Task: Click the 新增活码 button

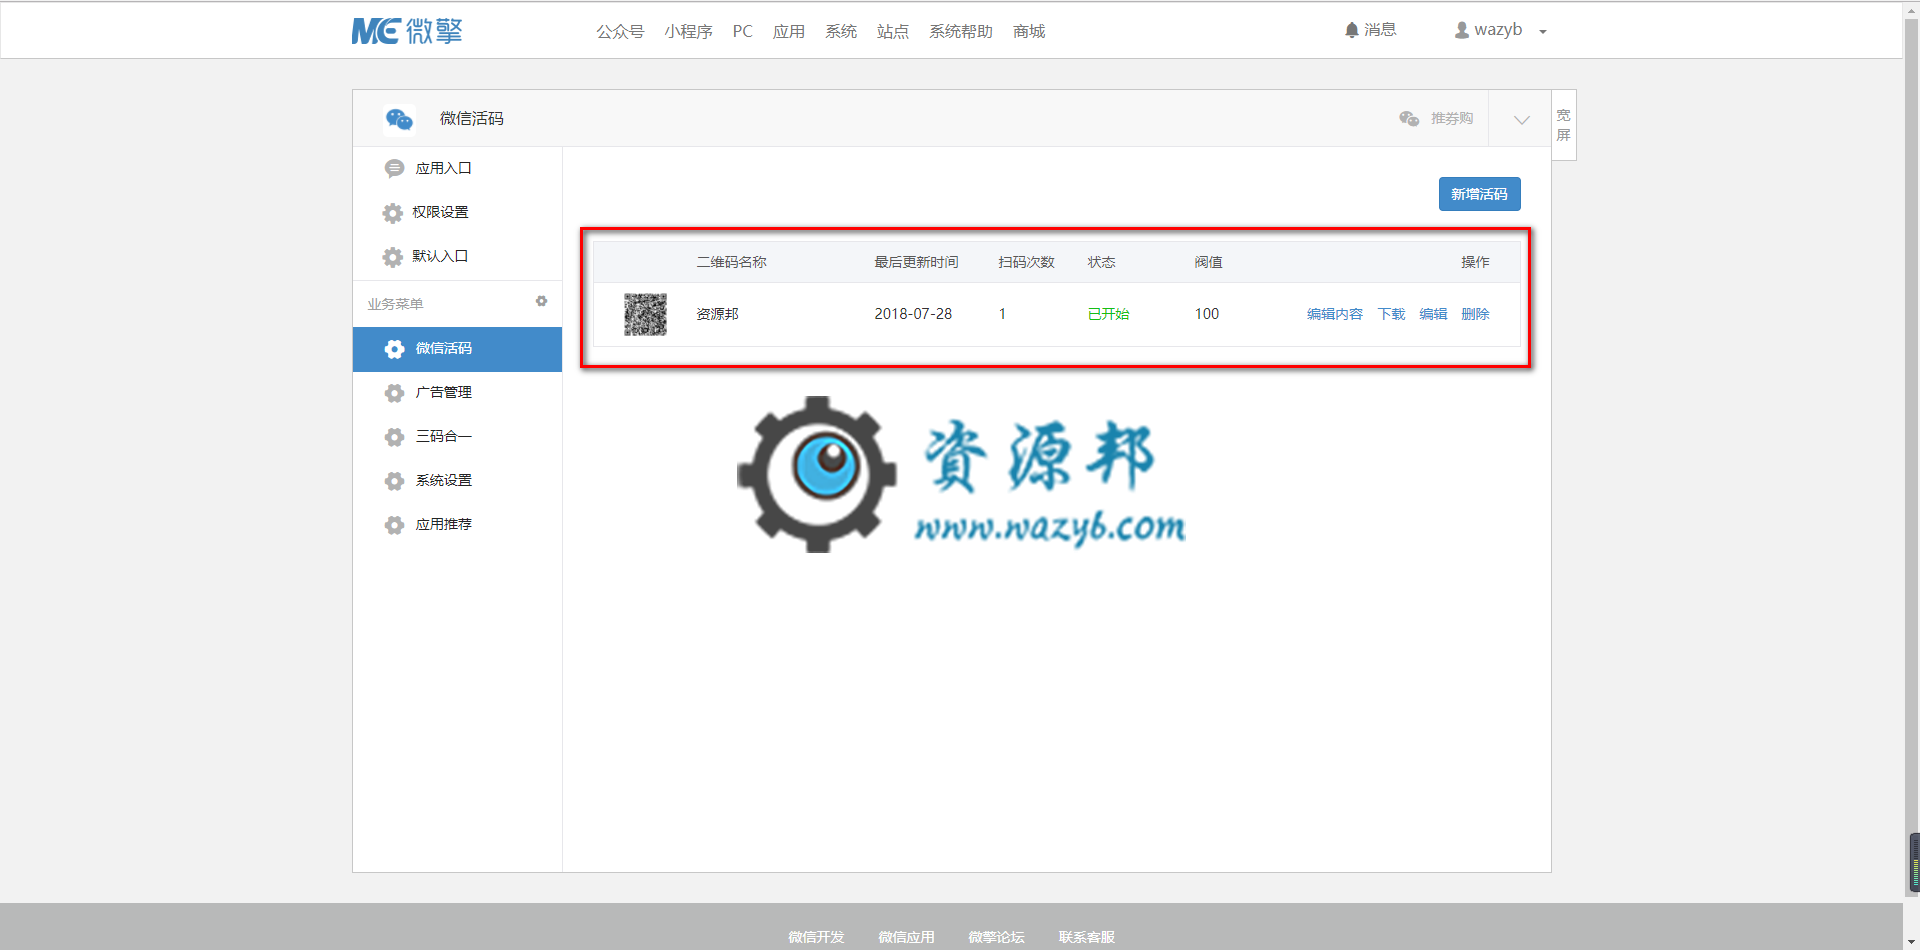Action: pos(1479,194)
